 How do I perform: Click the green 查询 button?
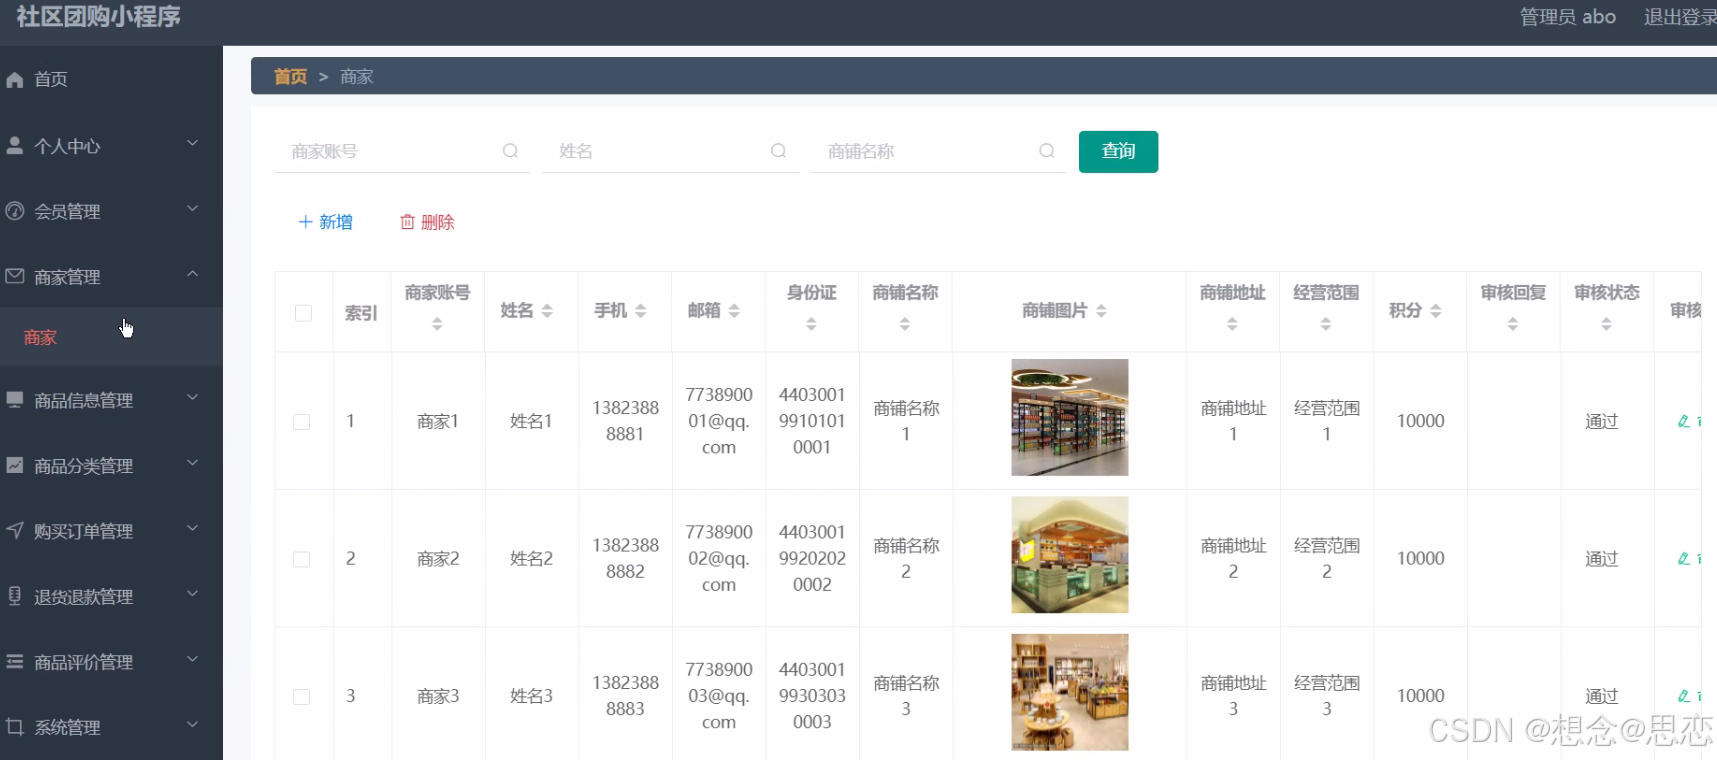pos(1118,152)
